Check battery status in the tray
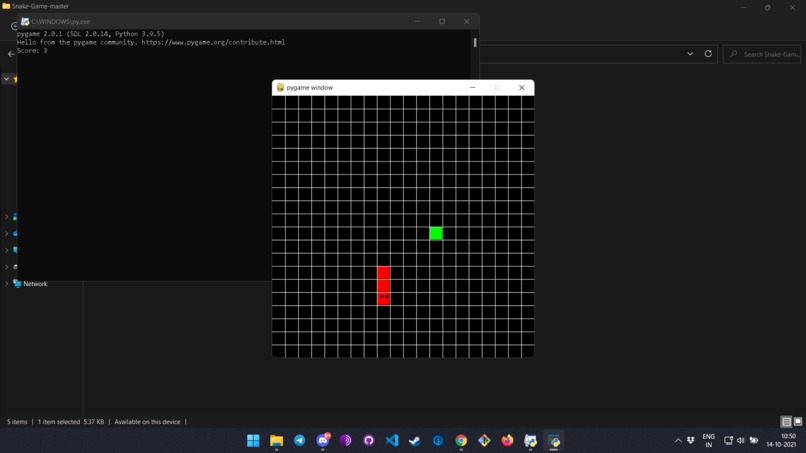Image resolution: width=806 pixels, height=453 pixels. click(754, 440)
